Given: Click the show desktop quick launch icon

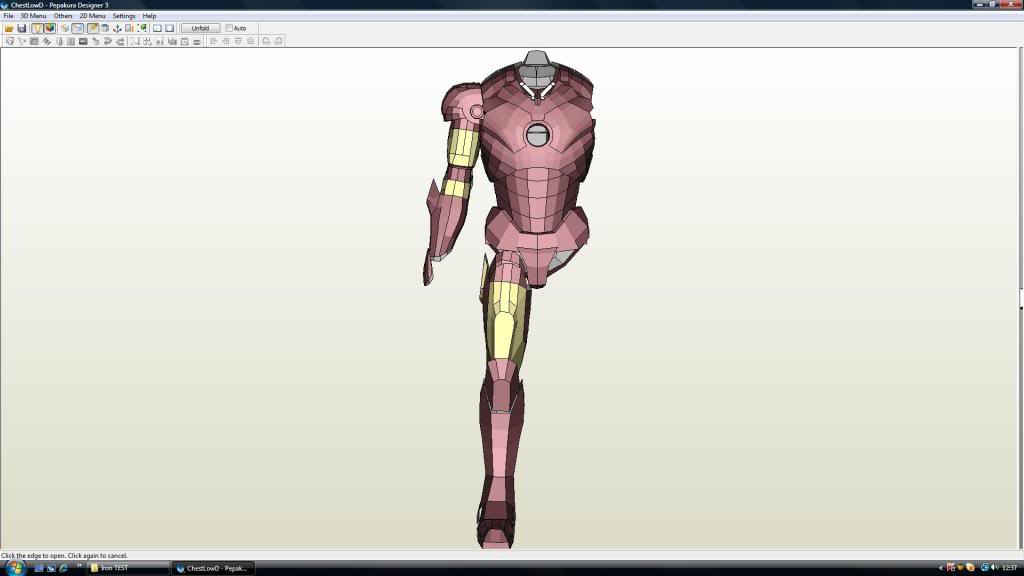Looking at the screenshot, I should (39, 568).
